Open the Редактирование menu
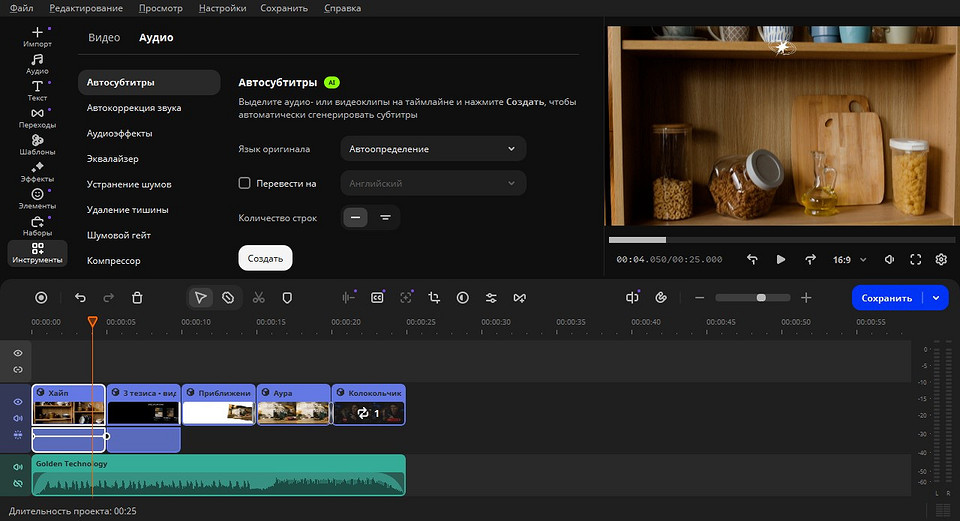960x521 pixels. 86,8
